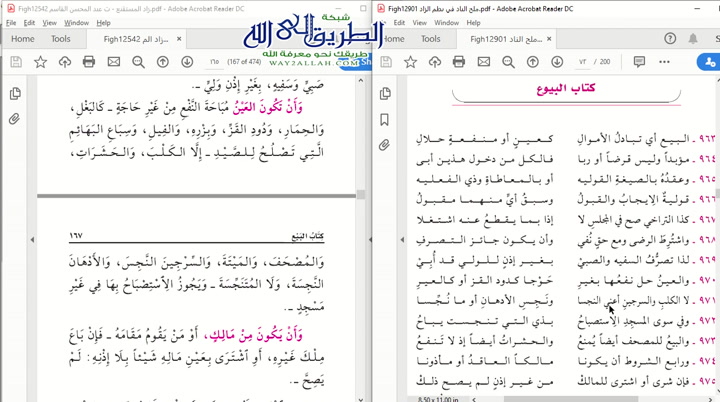This screenshot has height=402, width=720.
Task: Collapse navigation pane arrow in right window
Action: [402, 239]
